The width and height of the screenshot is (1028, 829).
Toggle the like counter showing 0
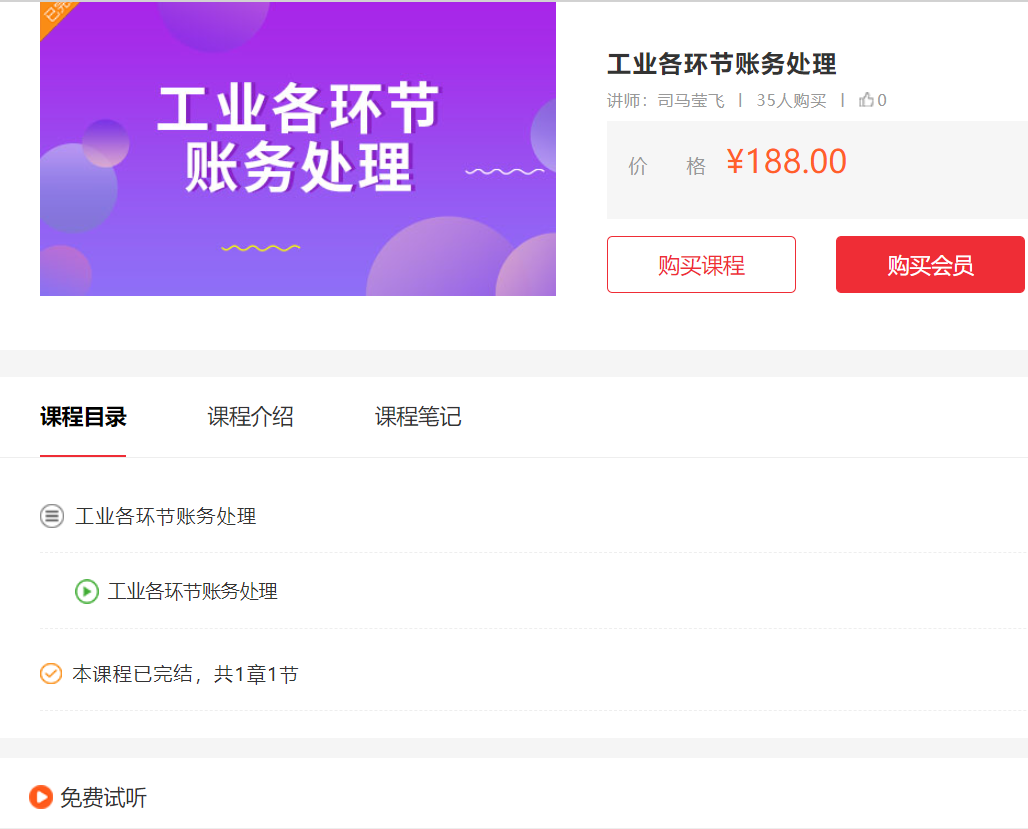coord(880,100)
